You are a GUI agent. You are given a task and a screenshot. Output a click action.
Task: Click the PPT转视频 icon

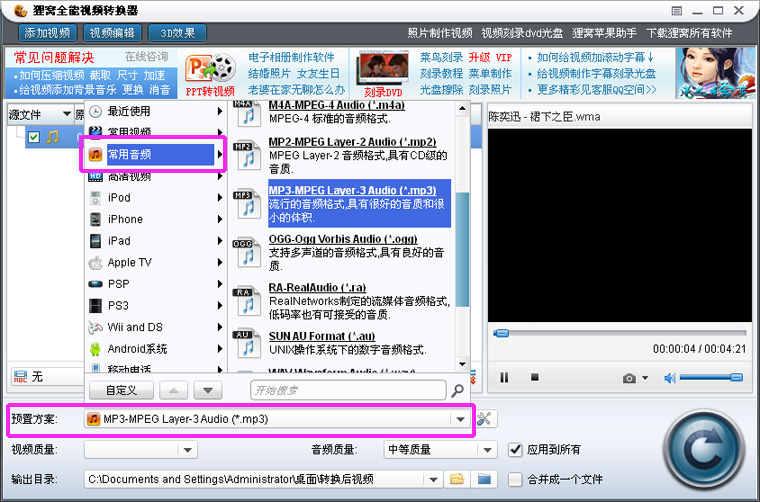pyautogui.click(x=210, y=75)
